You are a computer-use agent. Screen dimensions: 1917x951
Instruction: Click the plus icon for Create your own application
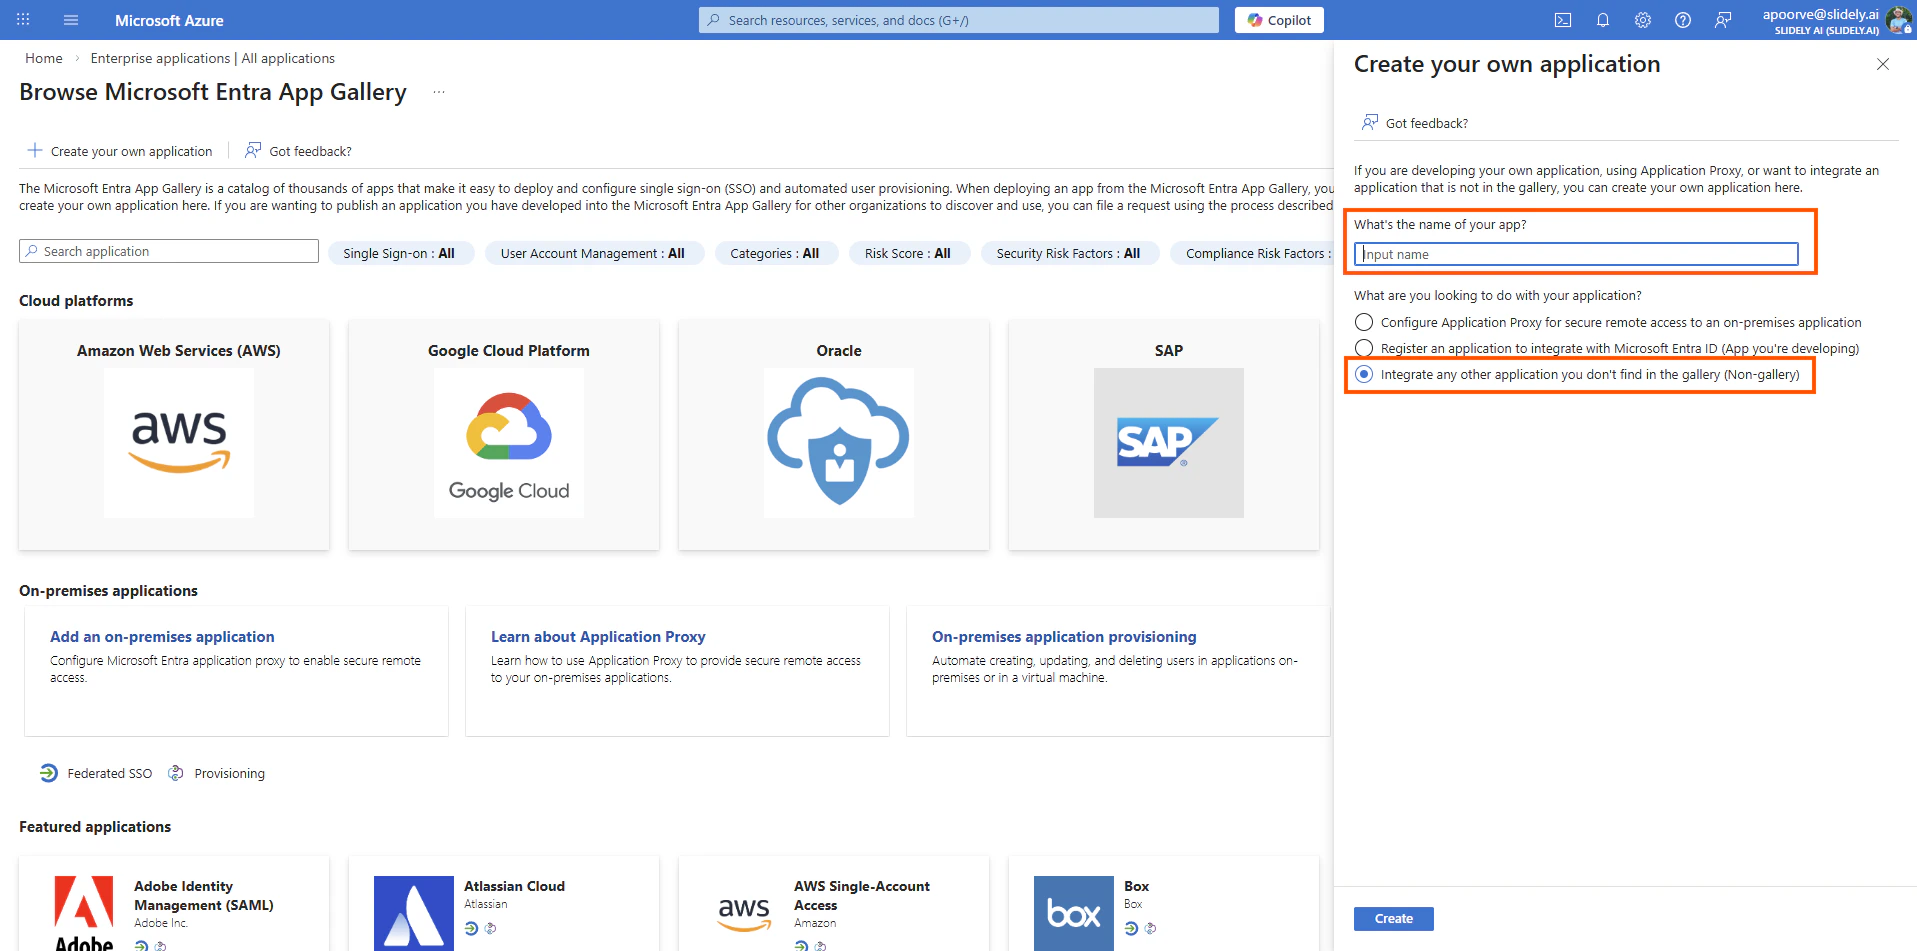35,150
